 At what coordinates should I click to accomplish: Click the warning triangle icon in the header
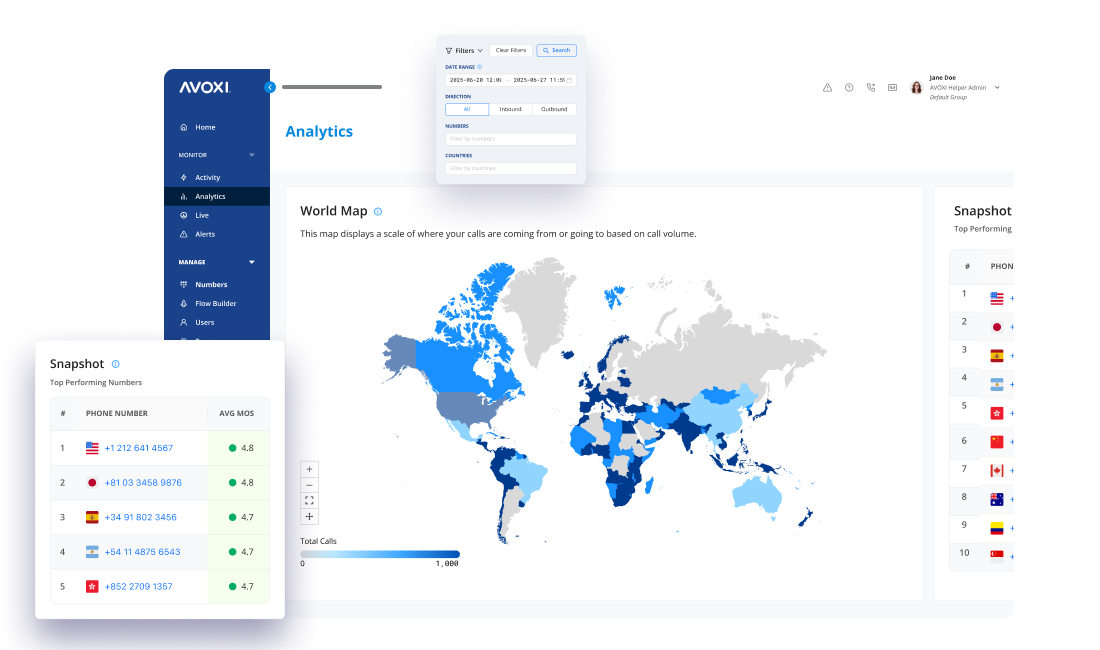coord(827,87)
